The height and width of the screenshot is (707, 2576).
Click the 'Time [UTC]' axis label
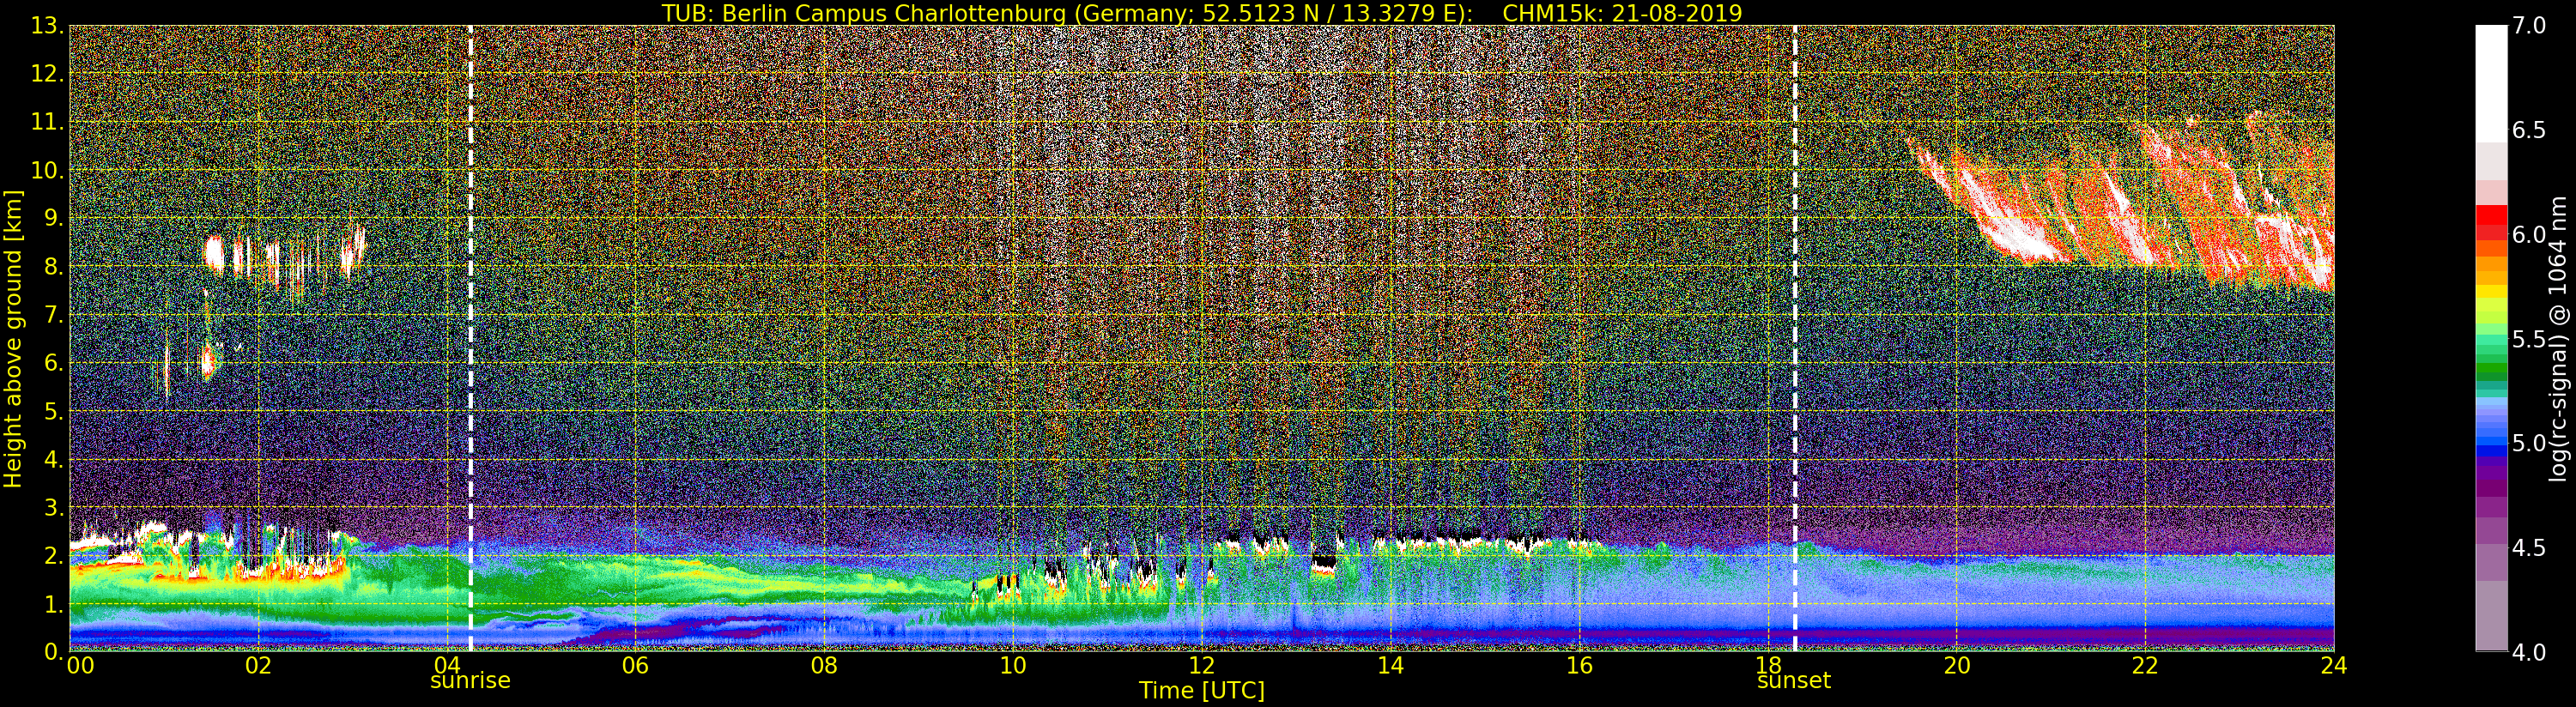point(1202,690)
